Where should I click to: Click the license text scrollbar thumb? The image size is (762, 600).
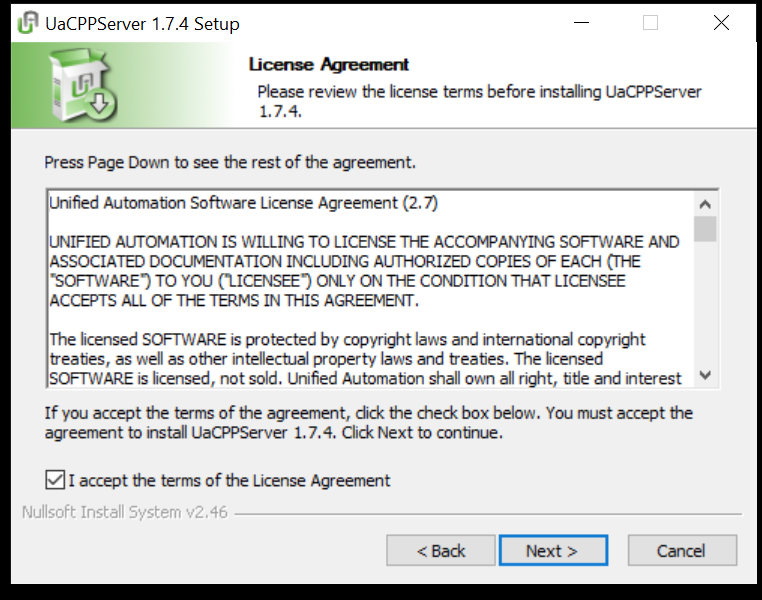[705, 229]
